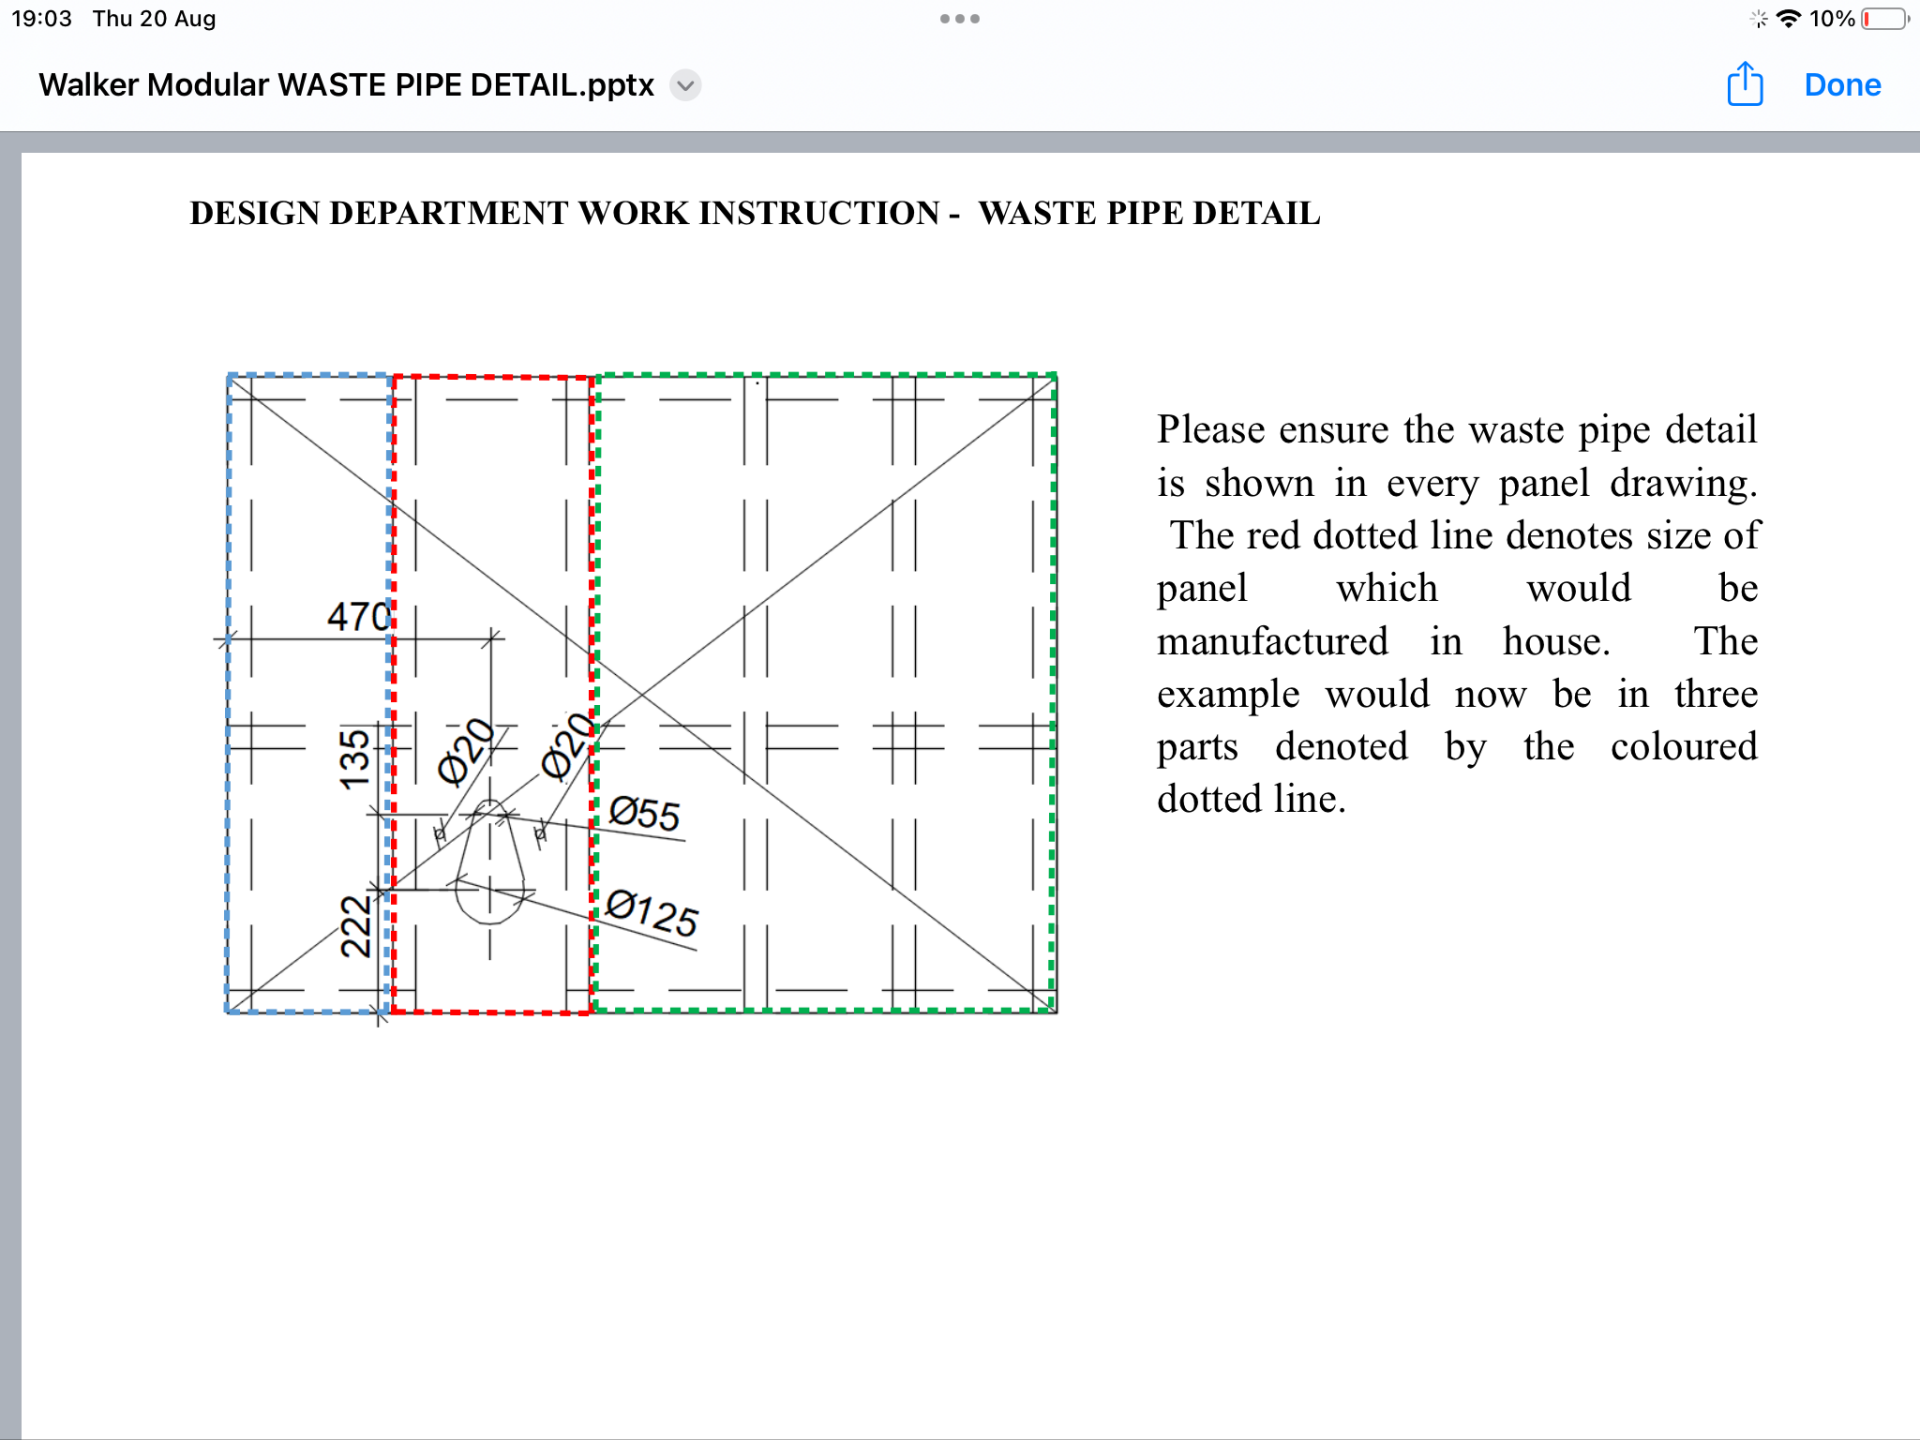Viewport: 1920px width, 1440px height.
Task: Tap the 'Please ensure the waste pipe detail' paragraph
Action: (x=1457, y=613)
